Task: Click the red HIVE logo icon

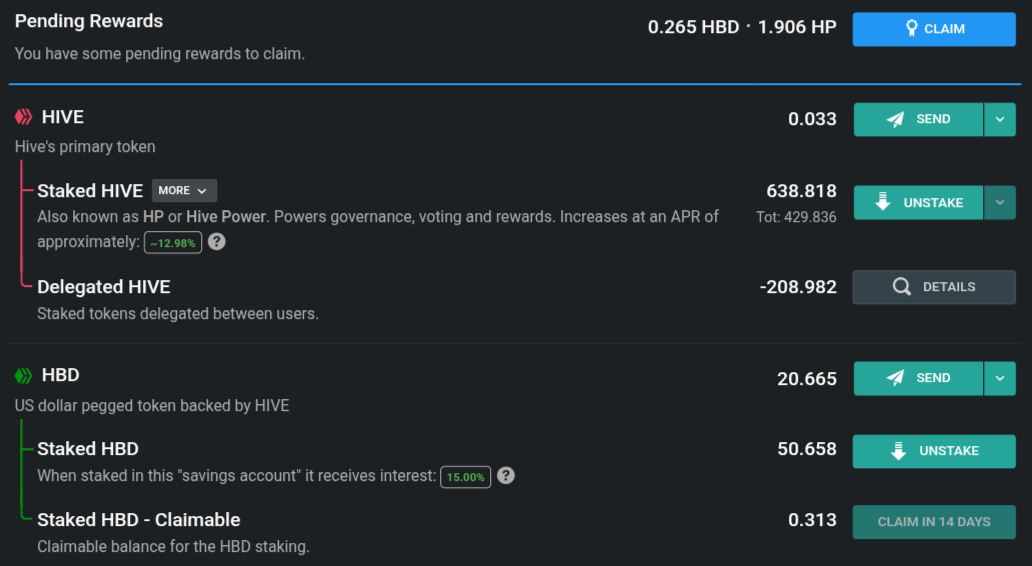Action: [x=23, y=117]
